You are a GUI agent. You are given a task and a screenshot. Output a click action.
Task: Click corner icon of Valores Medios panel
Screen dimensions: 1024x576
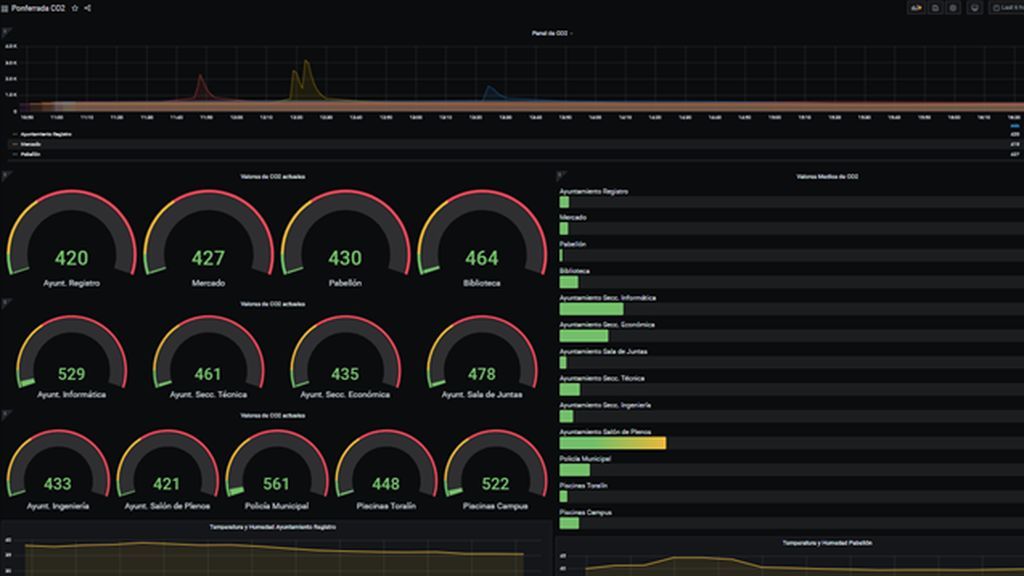point(561,176)
